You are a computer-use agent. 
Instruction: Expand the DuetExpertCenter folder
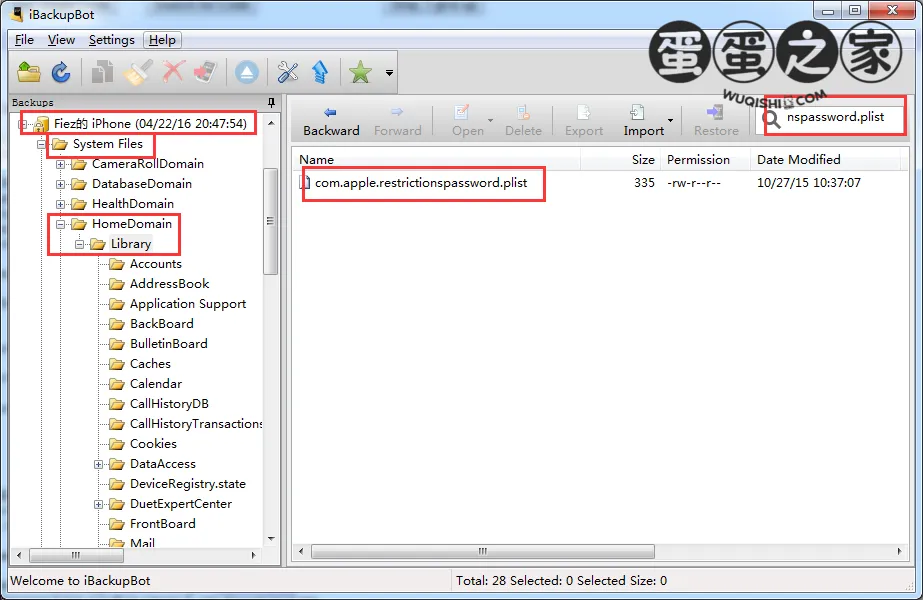pos(98,505)
